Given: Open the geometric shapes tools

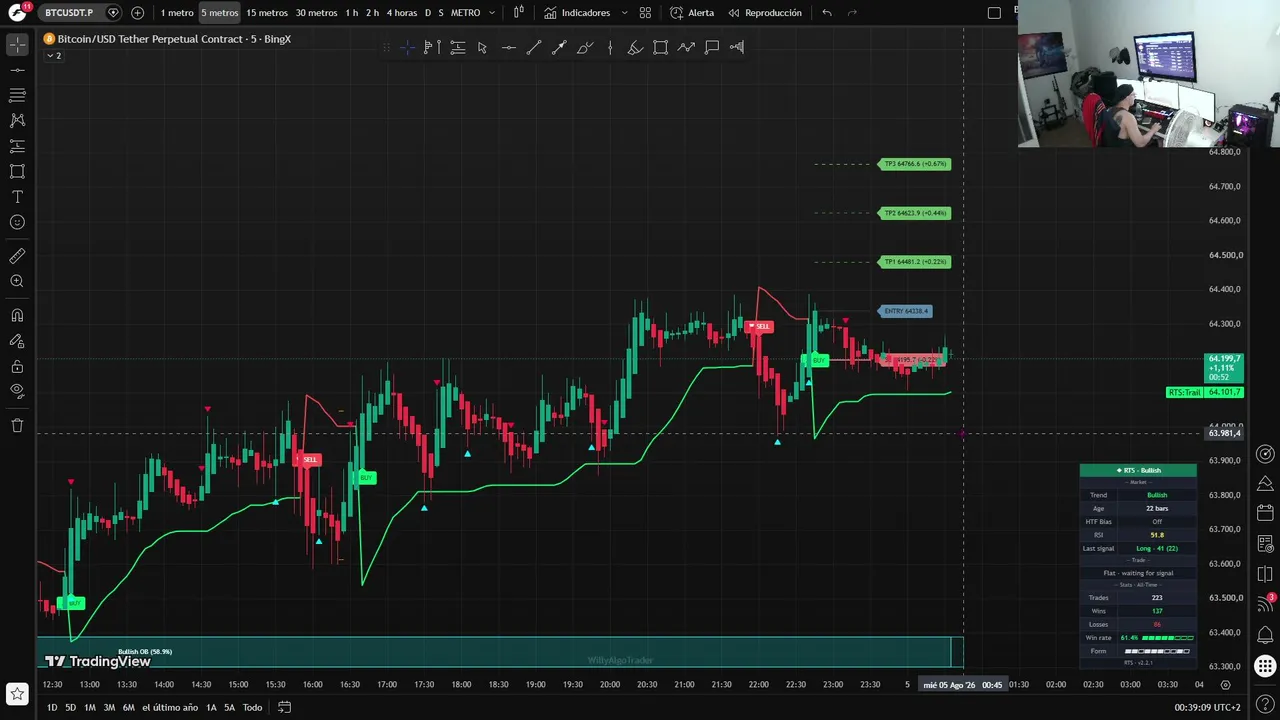Looking at the screenshot, I should [17, 171].
